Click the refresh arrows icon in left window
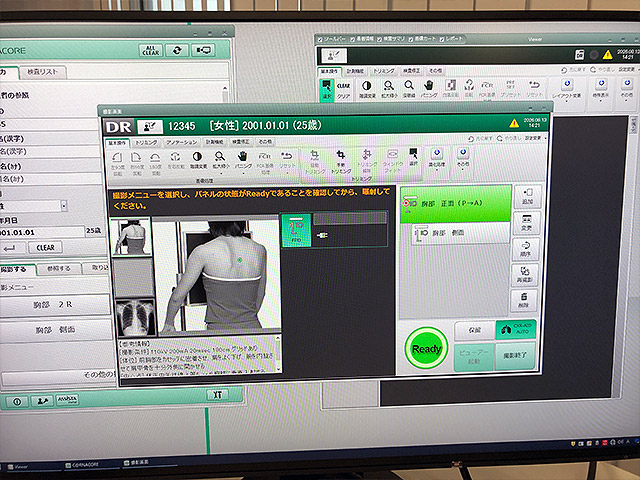 (x=177, y=51)
